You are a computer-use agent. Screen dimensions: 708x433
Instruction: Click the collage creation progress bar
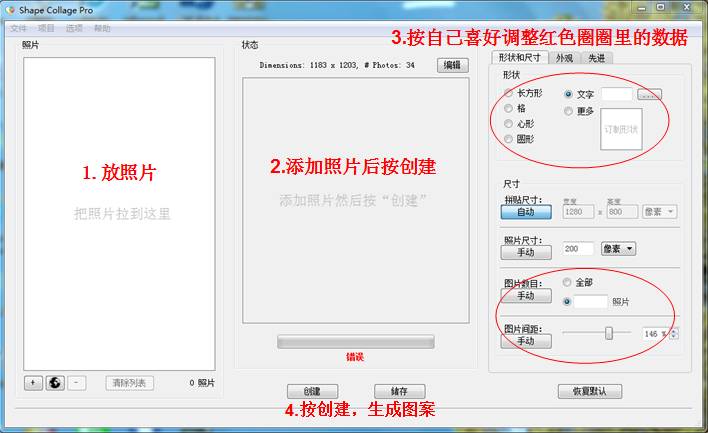point(356,342)
